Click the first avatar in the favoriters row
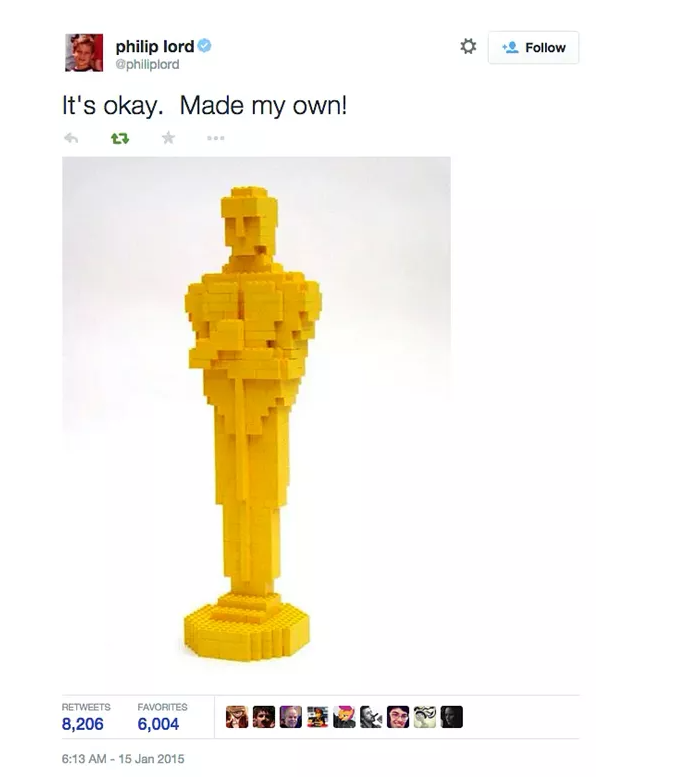Image resolution: width=676 pixels, height=779 pixels. [x=237, y=717]
